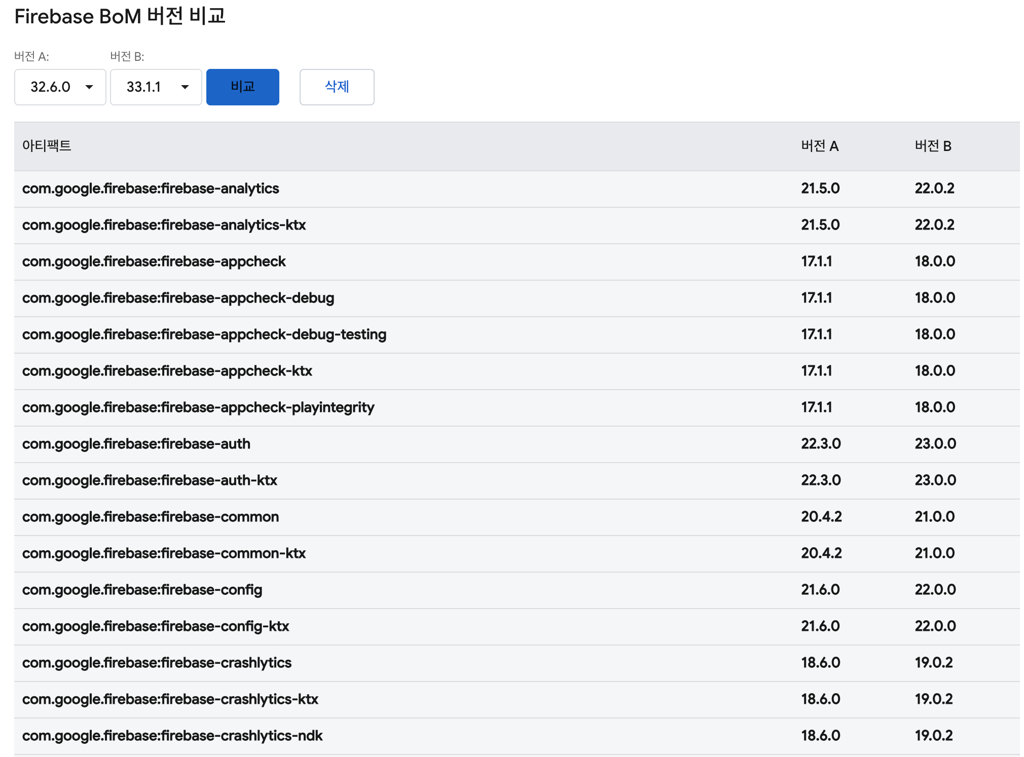
Task: Click version B 21.0.0 for firebase-common
Action: tap(935, 517)
